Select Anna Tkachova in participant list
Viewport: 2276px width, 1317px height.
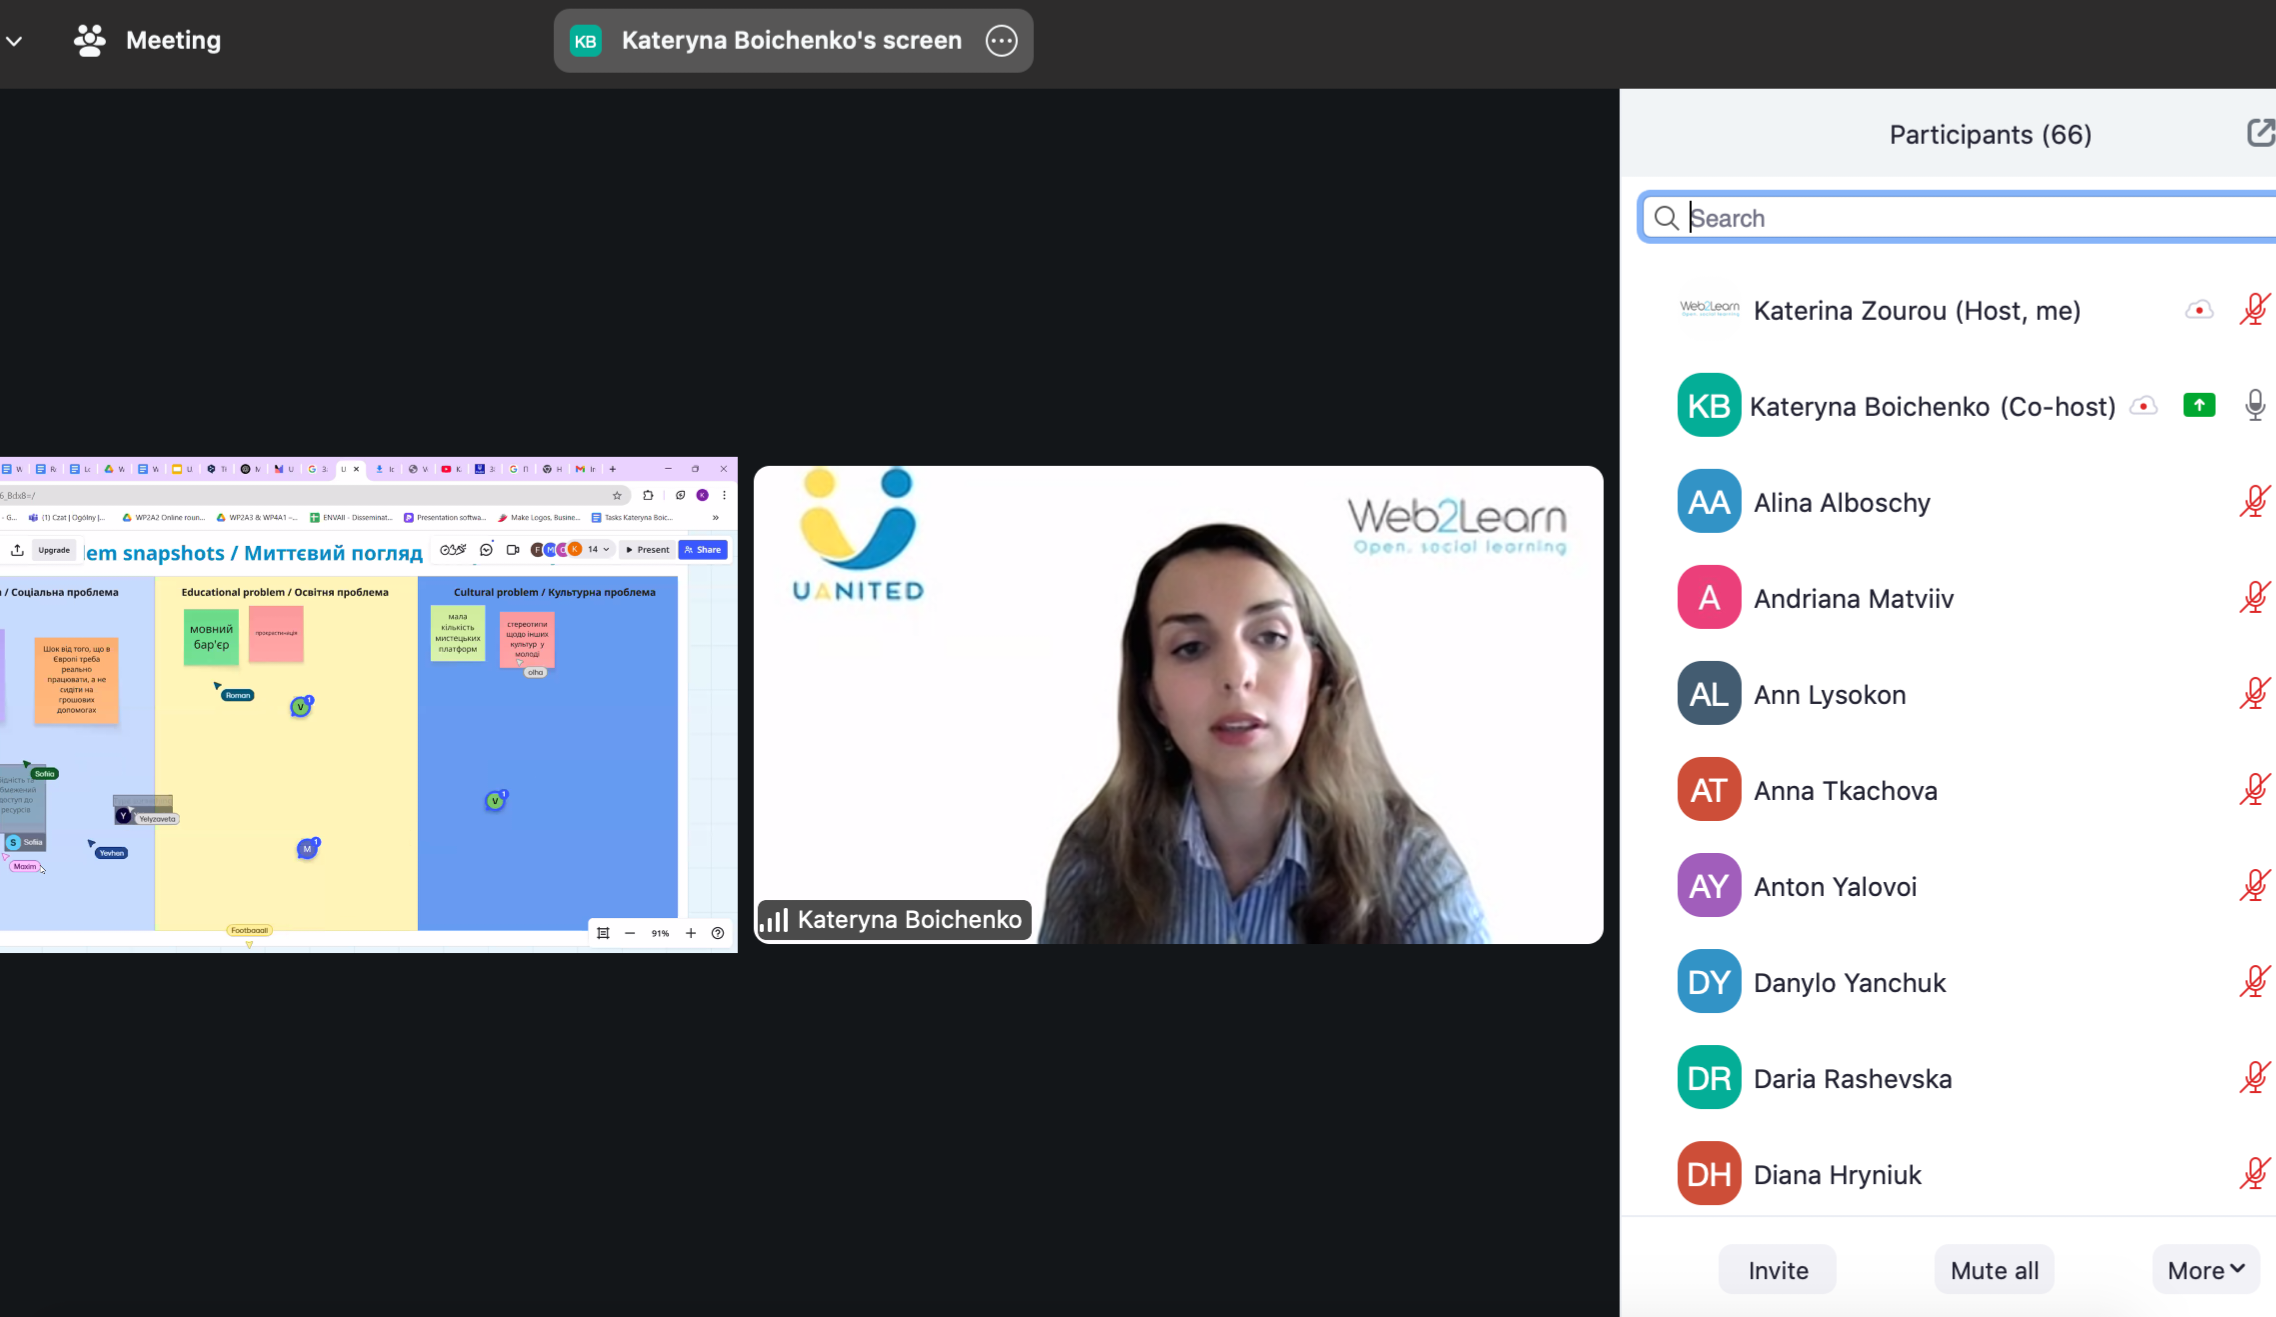coord(1845,791)
